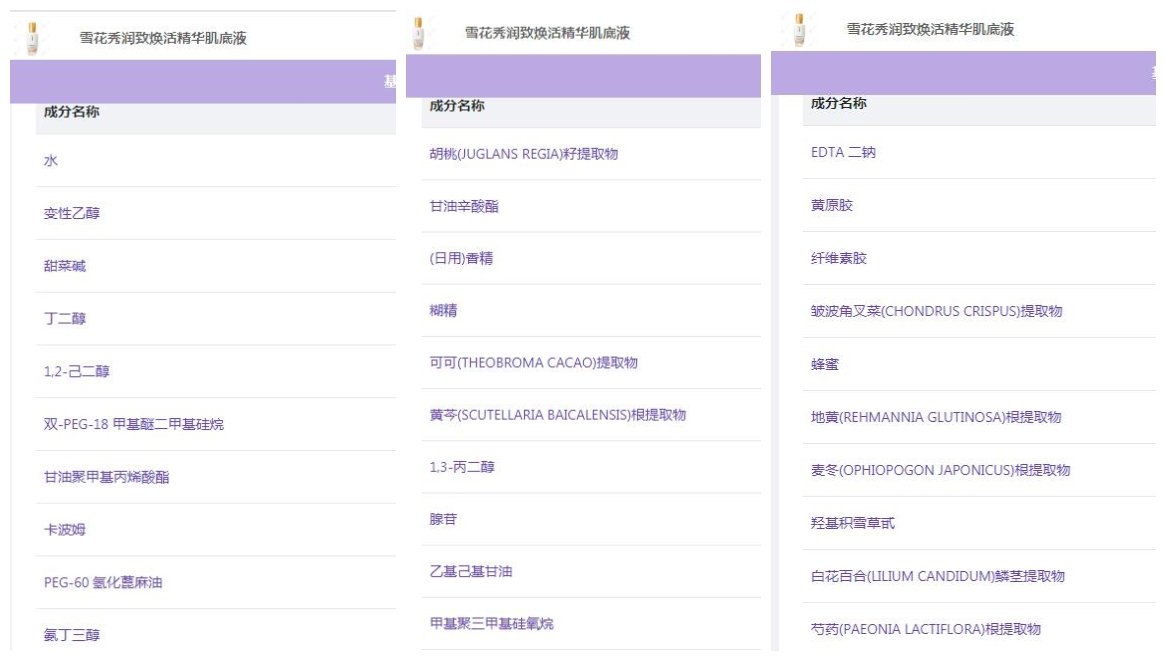Open 黄芩(SCUTELLARIA BAICALENSIS)根提取物 link
The width and height of the screenshot is (1166, 661).
point(558,415)
